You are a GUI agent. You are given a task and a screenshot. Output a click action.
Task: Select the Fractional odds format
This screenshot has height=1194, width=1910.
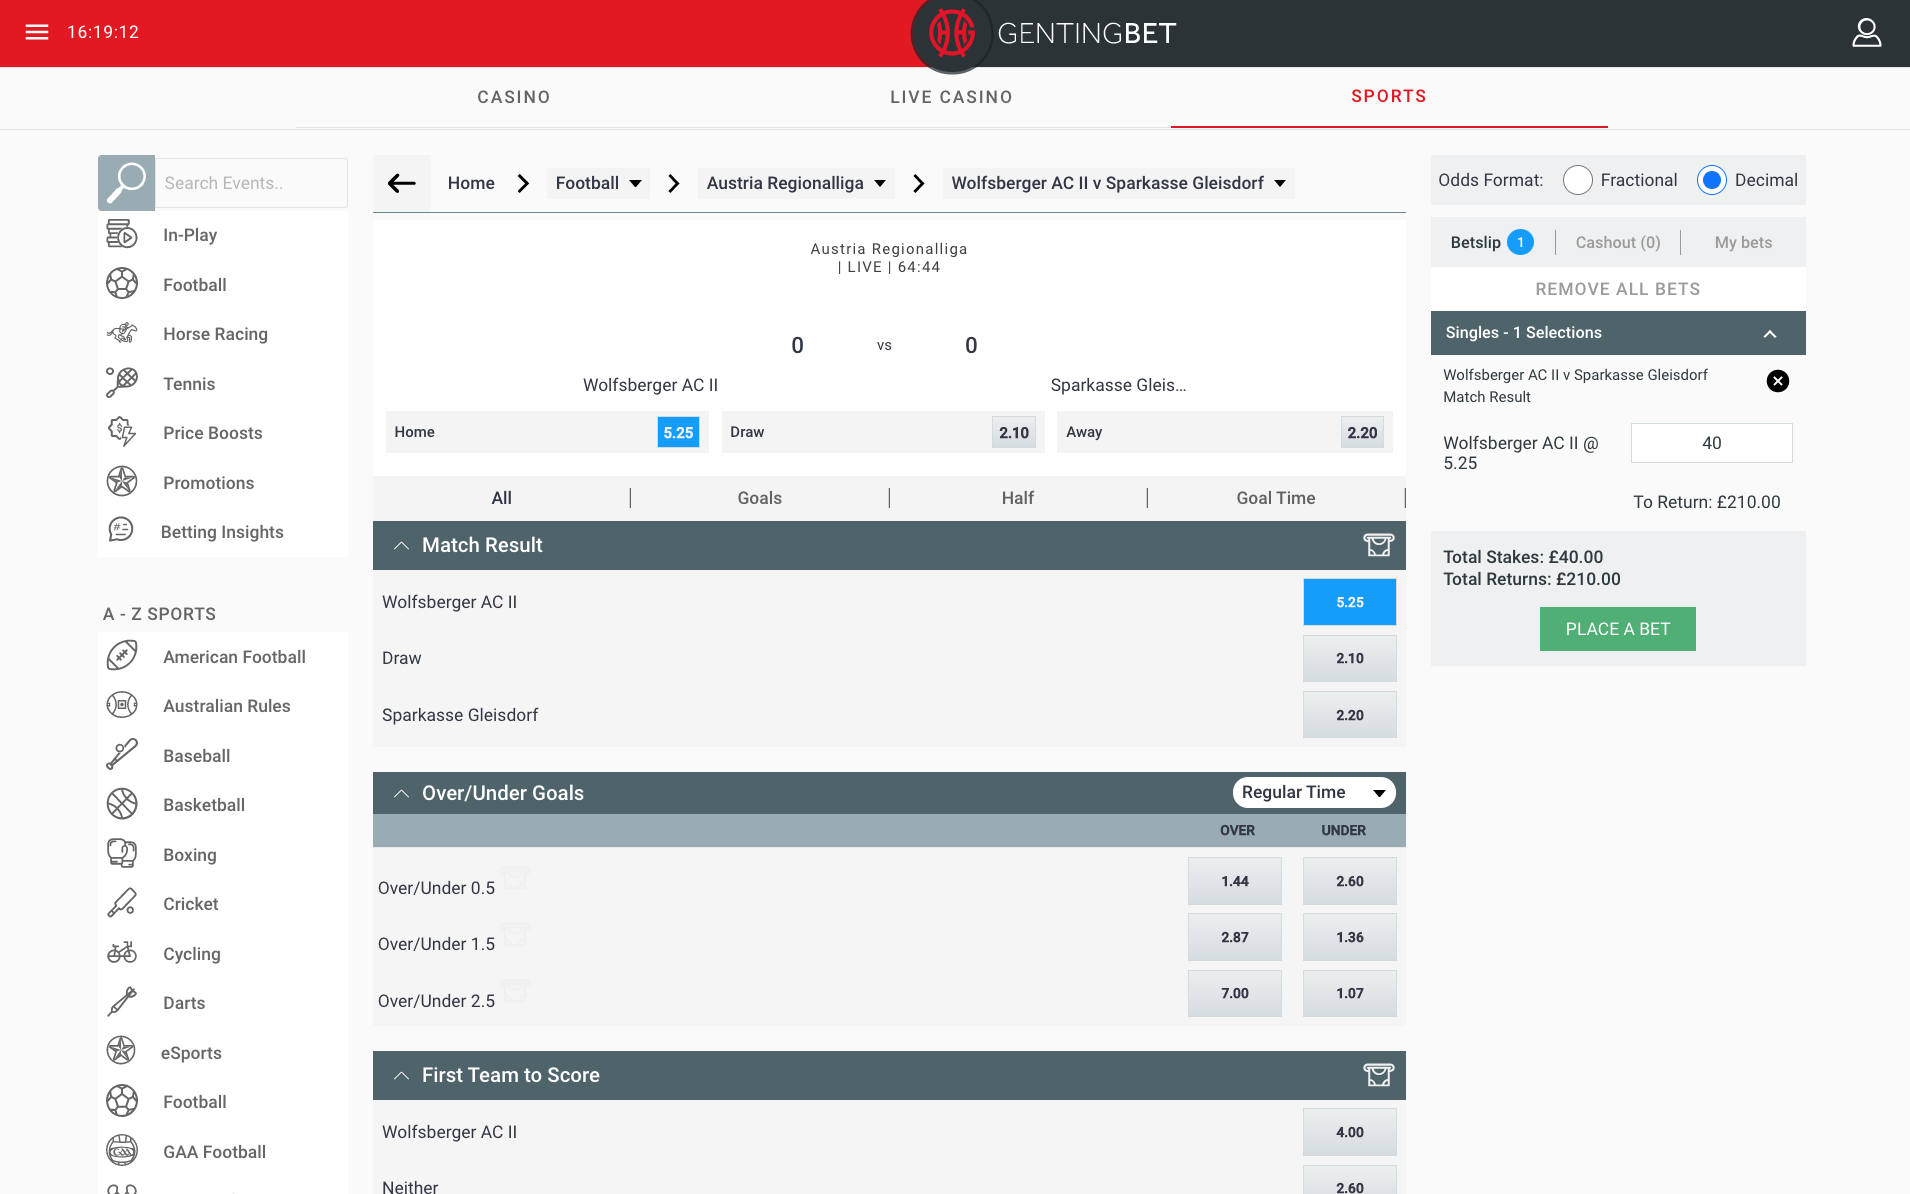point(1578,180)
